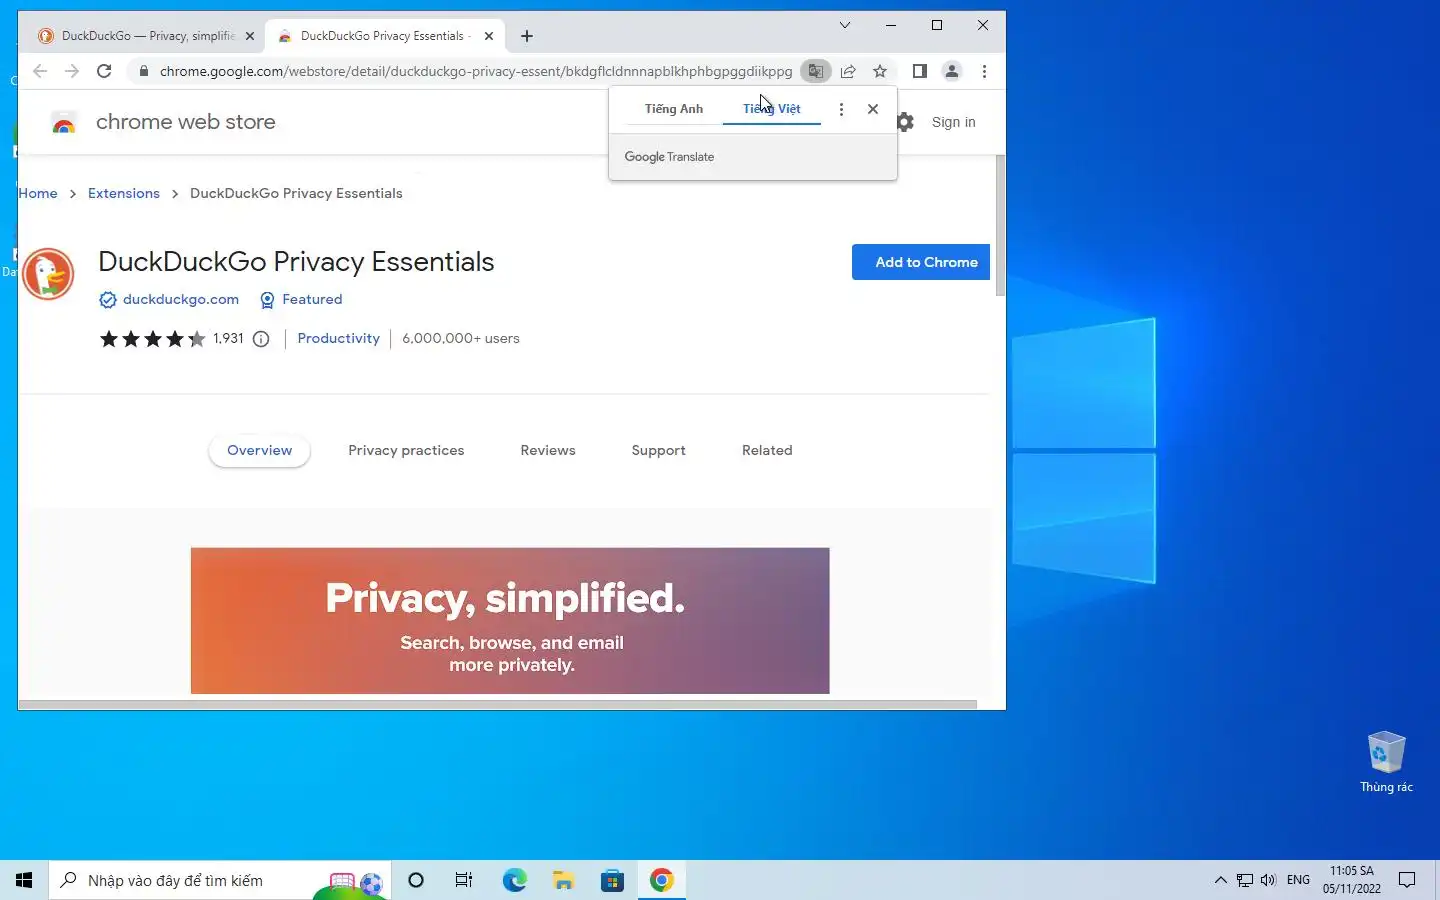This screenshot has height=900, width=1440.
Task: Close the DuckDuckGo Privacy Essentials tab
Action: [x=489, y=36]
